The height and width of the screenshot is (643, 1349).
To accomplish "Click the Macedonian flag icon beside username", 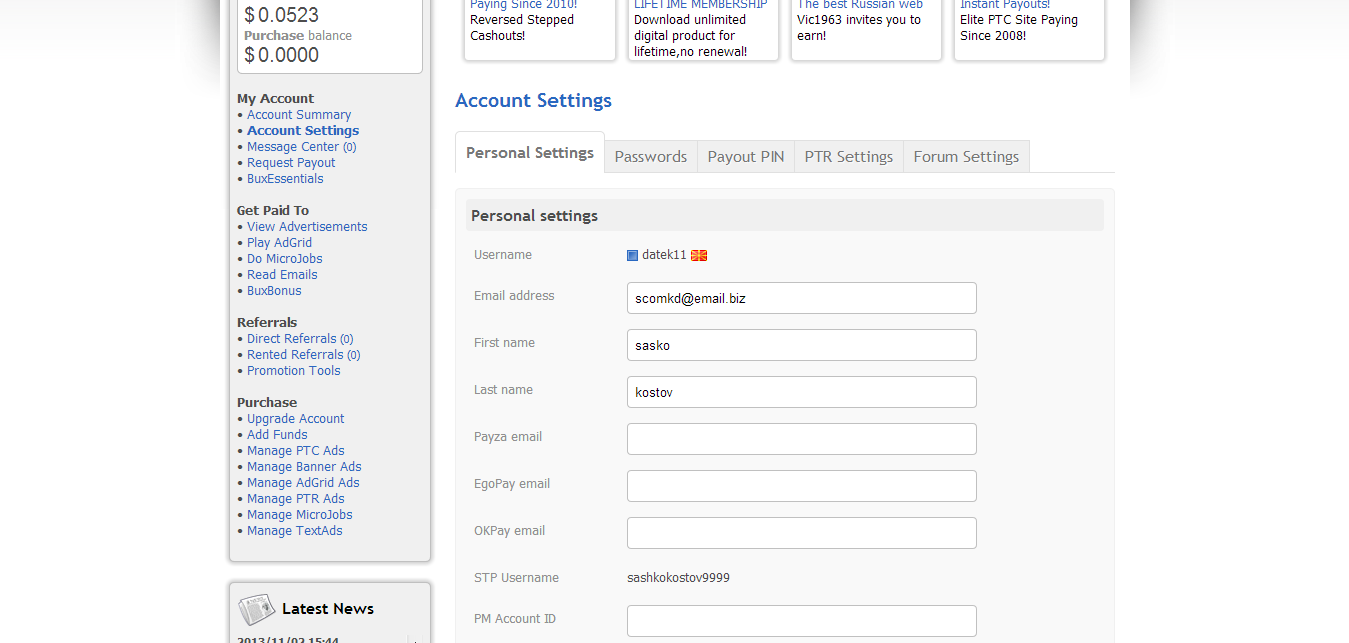I will click(x=699, y=255).
